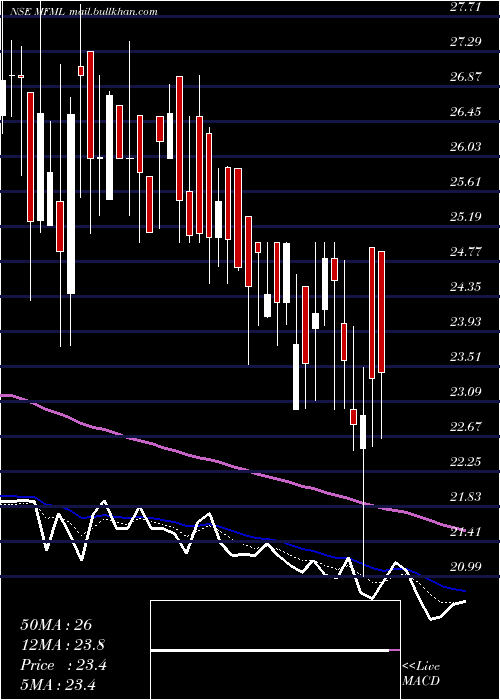Click the 26.03 price axis label
The image size is (500, 700).
466,146
